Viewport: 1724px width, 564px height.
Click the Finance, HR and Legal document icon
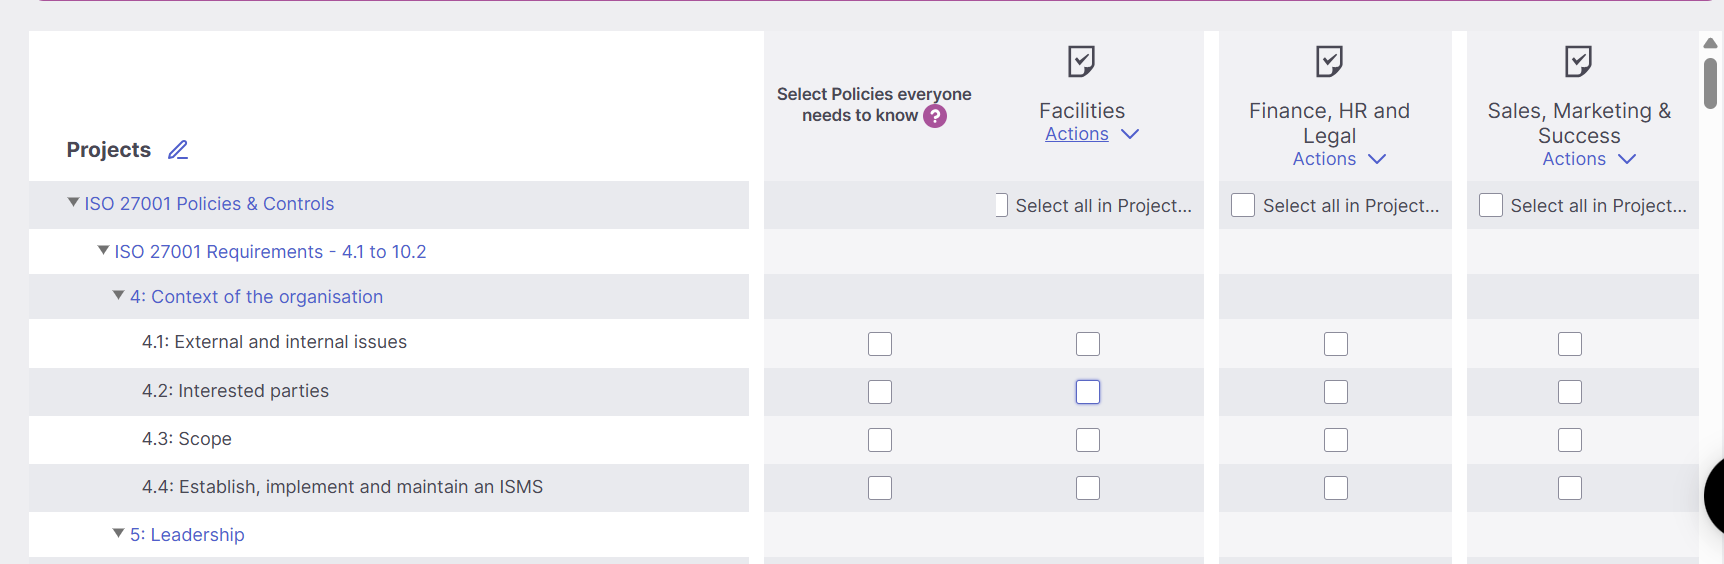(x=1329, y=62)
